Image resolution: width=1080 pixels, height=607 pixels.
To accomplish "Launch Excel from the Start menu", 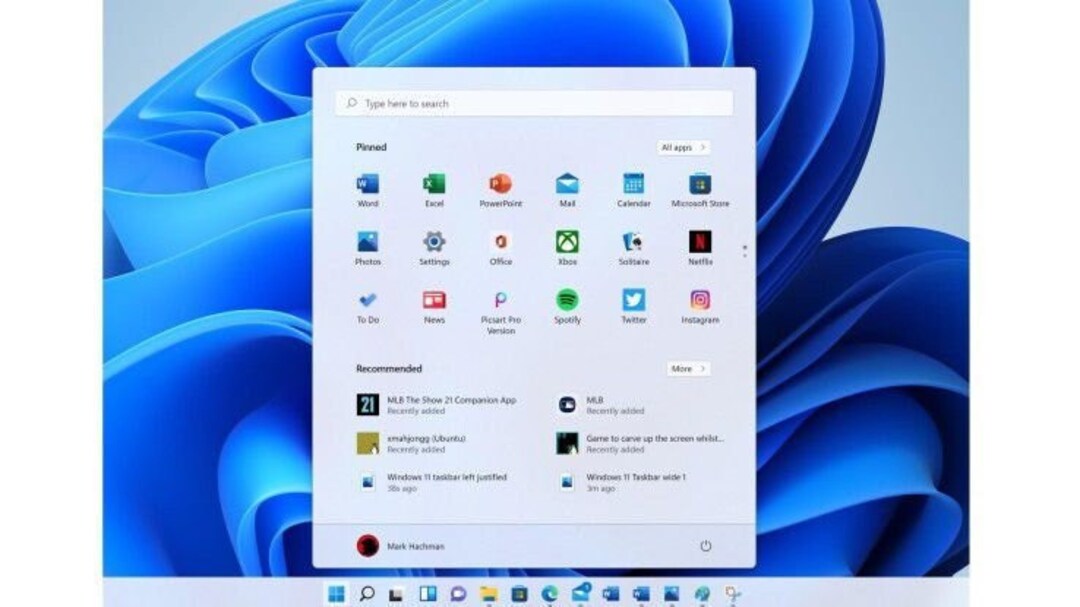I will [x=434, y=191].
